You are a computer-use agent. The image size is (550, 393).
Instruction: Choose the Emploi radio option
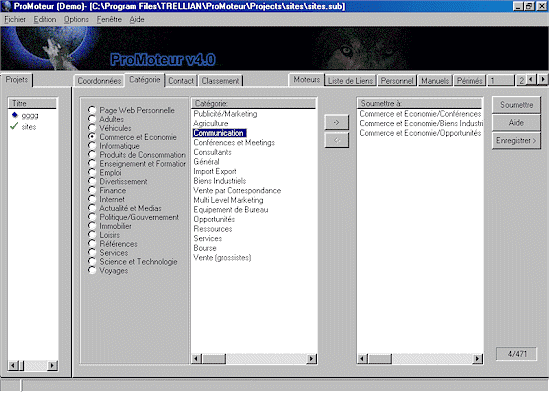pos(92,172)
